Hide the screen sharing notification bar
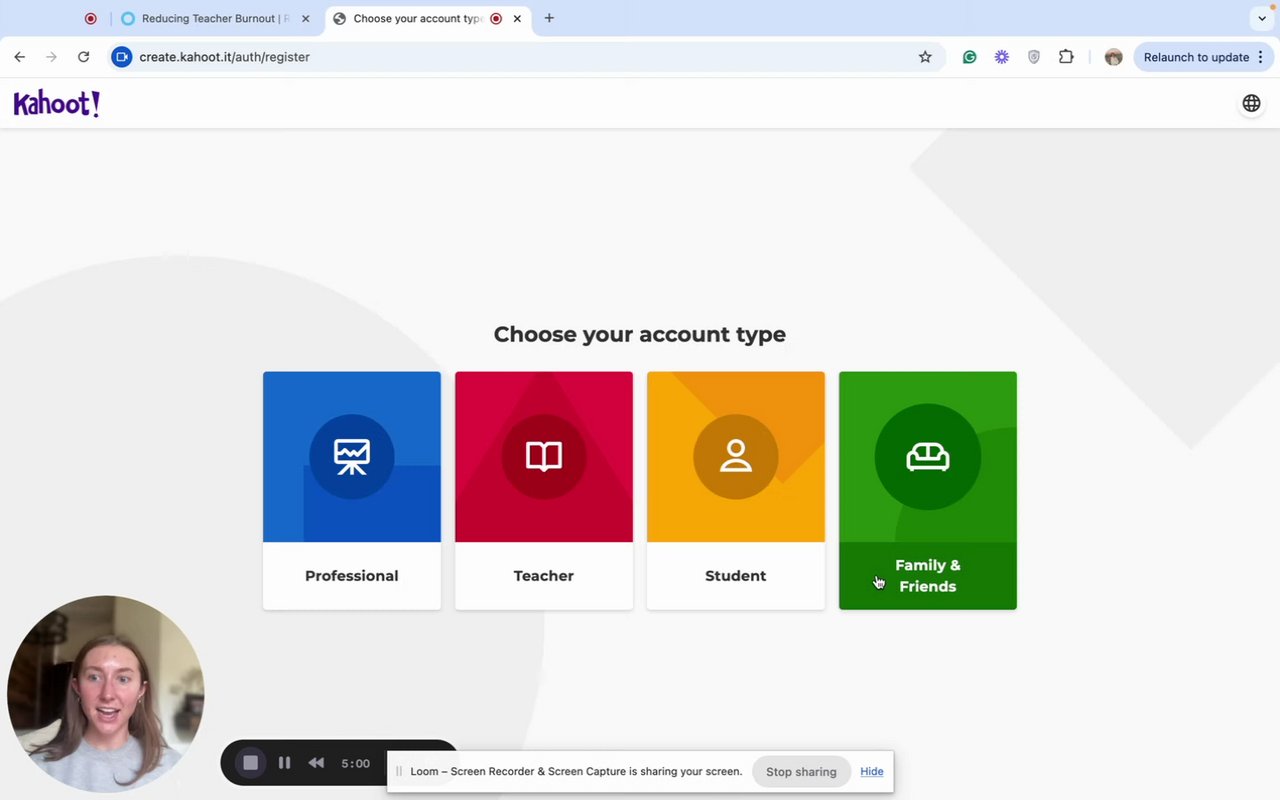The height and width of the screenshot is (800, 1280). tap(872, 772)
